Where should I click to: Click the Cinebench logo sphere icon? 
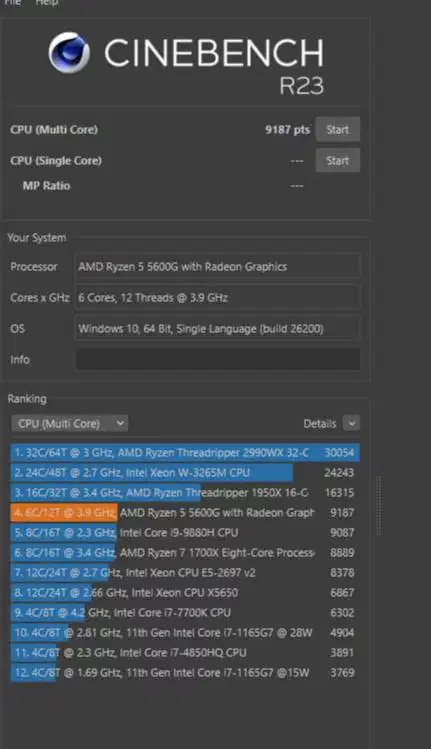pyautogui.click(x=69, y=53)
